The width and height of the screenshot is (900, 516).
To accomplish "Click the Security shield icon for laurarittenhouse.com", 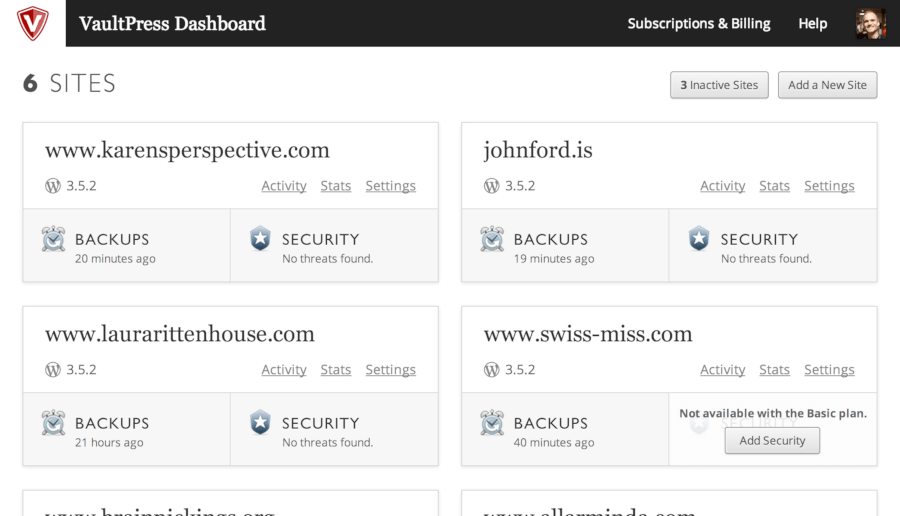I will tap(260, 423).
